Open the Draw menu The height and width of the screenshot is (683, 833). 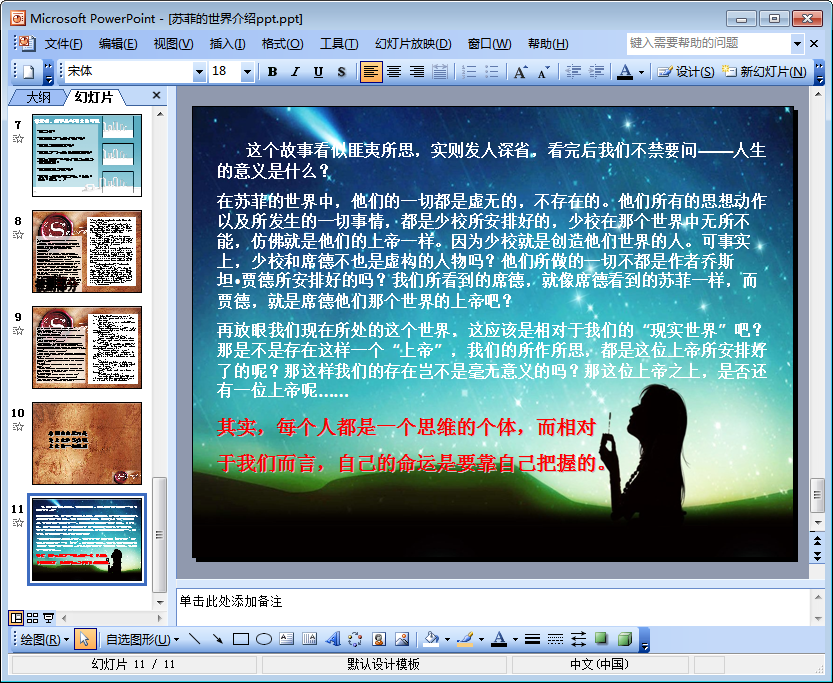pyautogui.click(x=45, y=639)
